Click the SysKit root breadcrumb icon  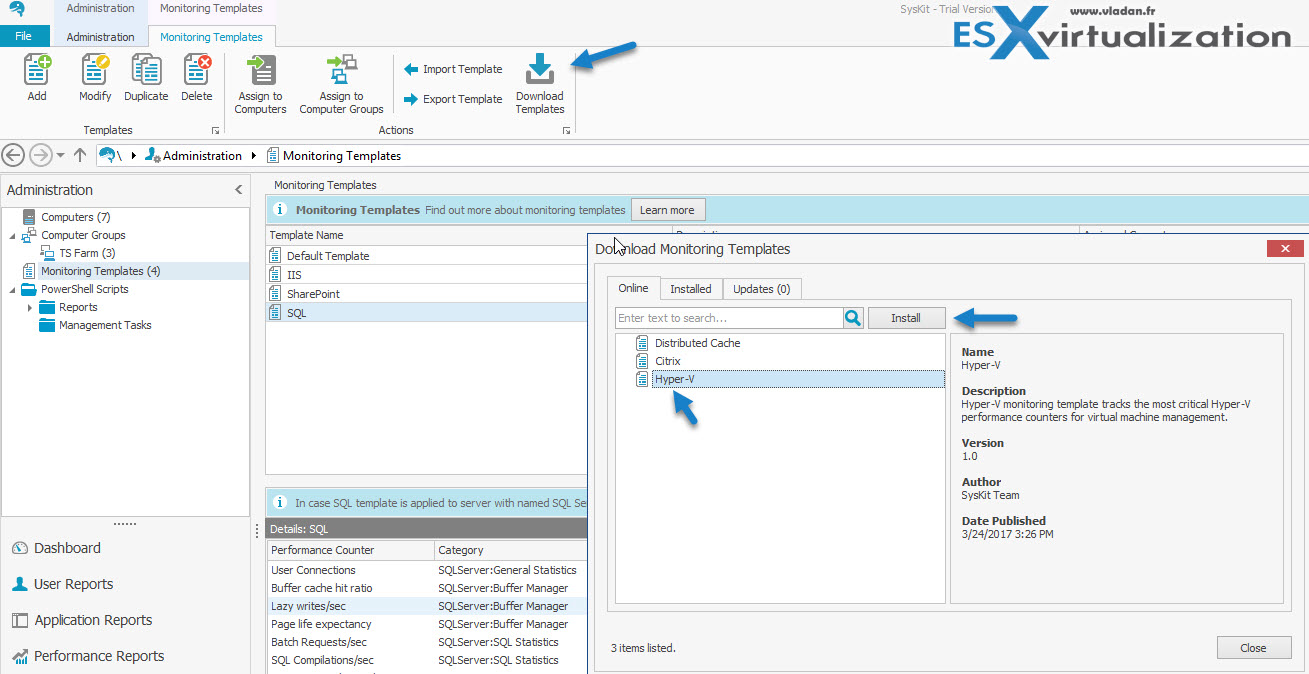pos(107,155)
